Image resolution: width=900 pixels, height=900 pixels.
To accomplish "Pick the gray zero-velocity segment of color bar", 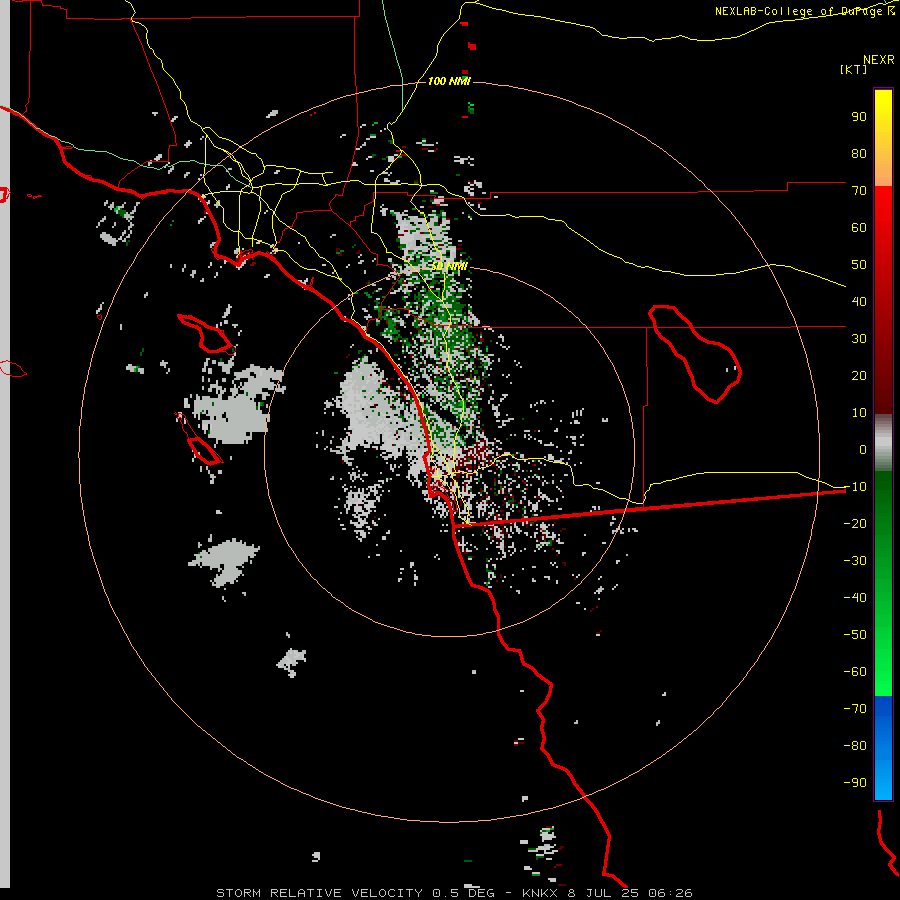I will pyautogui.click(x=883, y=443).
